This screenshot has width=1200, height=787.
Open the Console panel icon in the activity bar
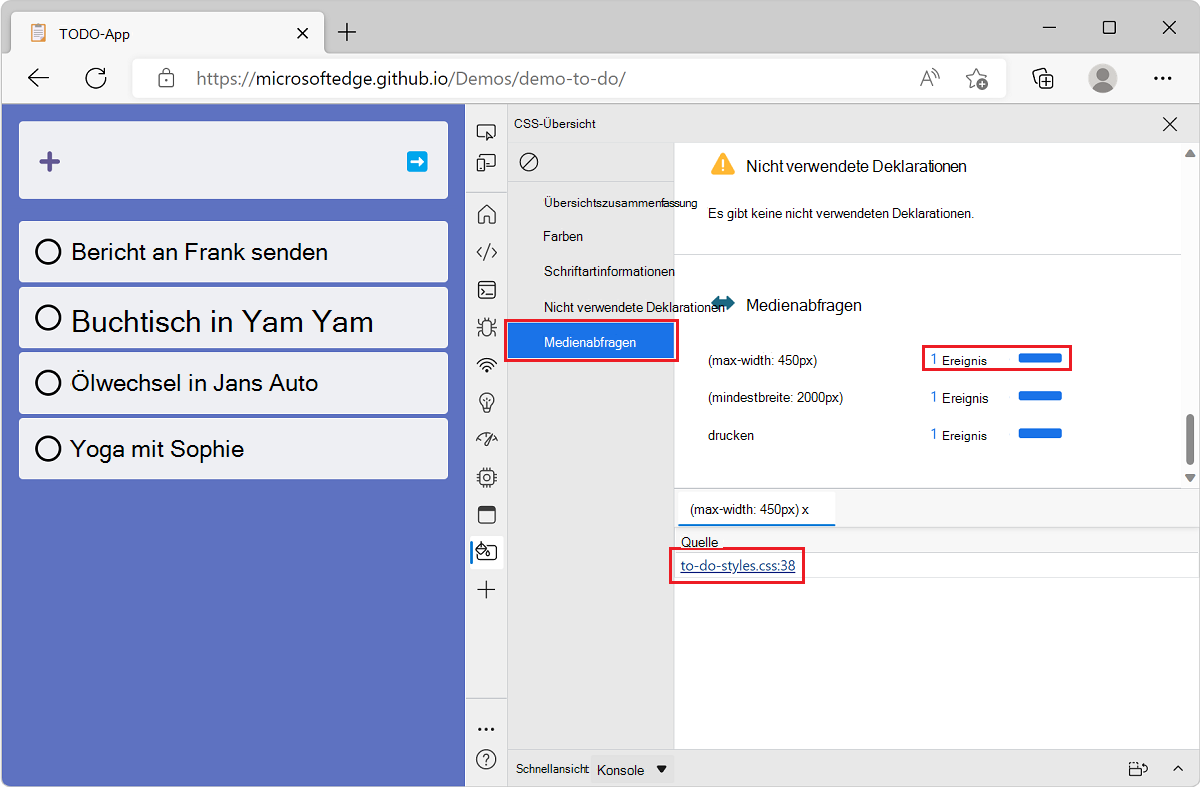pos(486,290)
